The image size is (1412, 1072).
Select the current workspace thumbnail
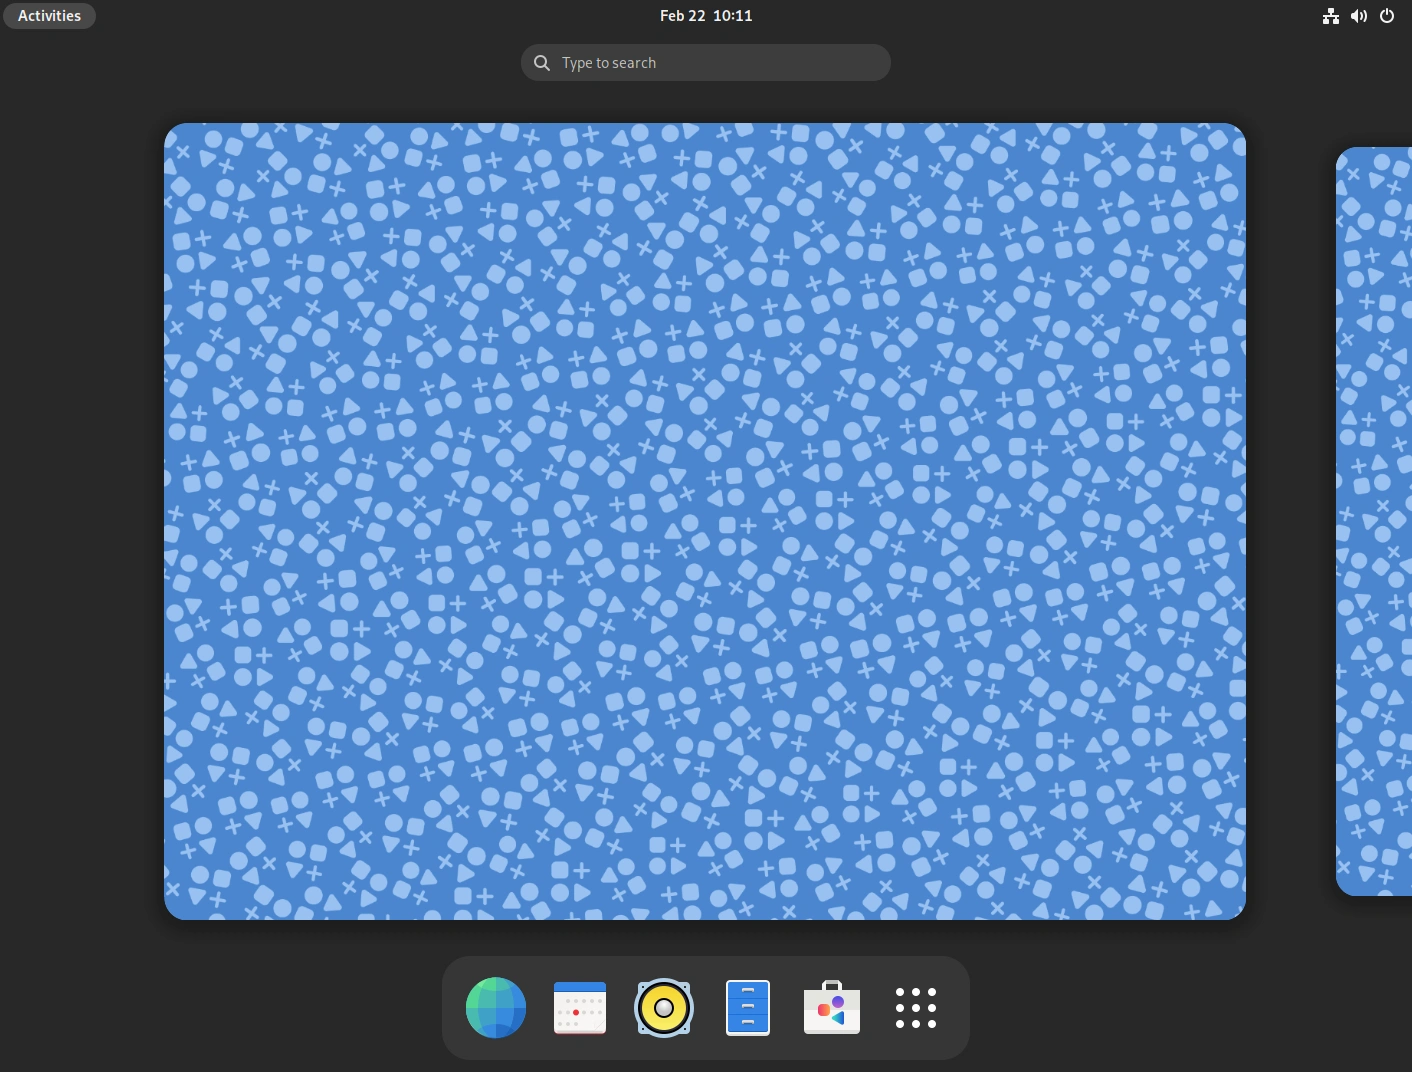(x=705, y=521)
